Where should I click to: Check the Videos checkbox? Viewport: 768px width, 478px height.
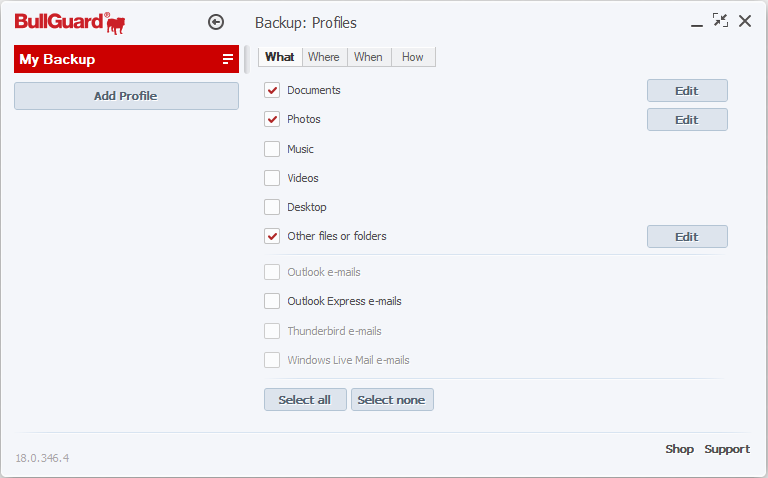(x=272, y=178)
